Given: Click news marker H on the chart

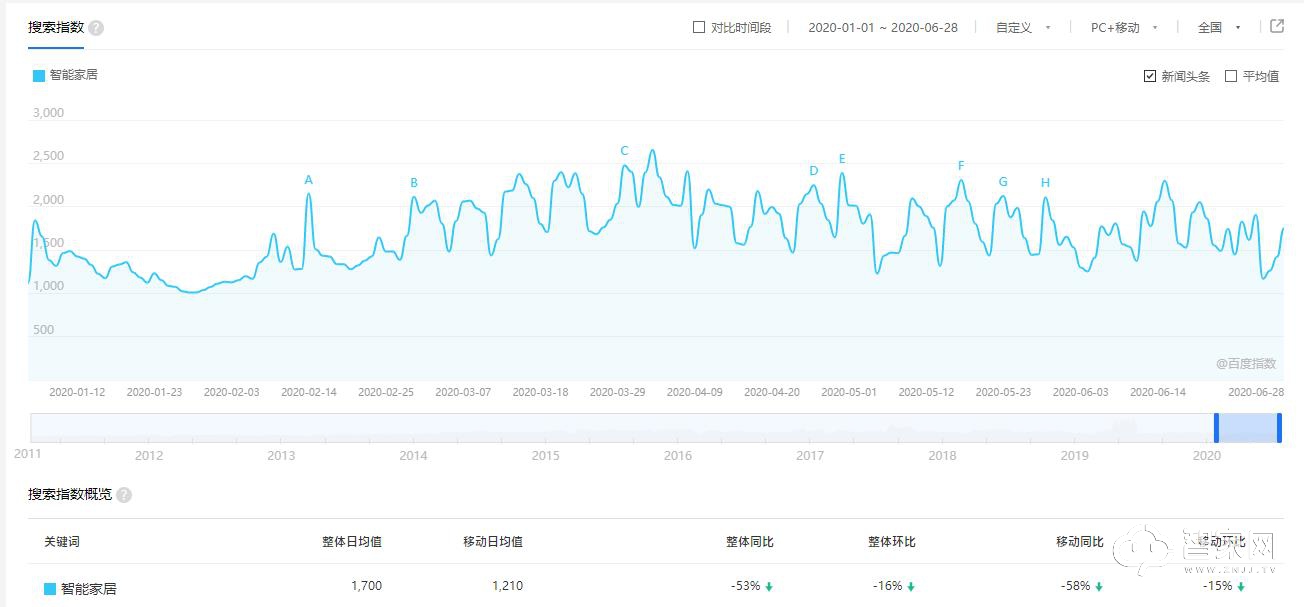Looking at the screenshot, I should [x=1045, y=183].
